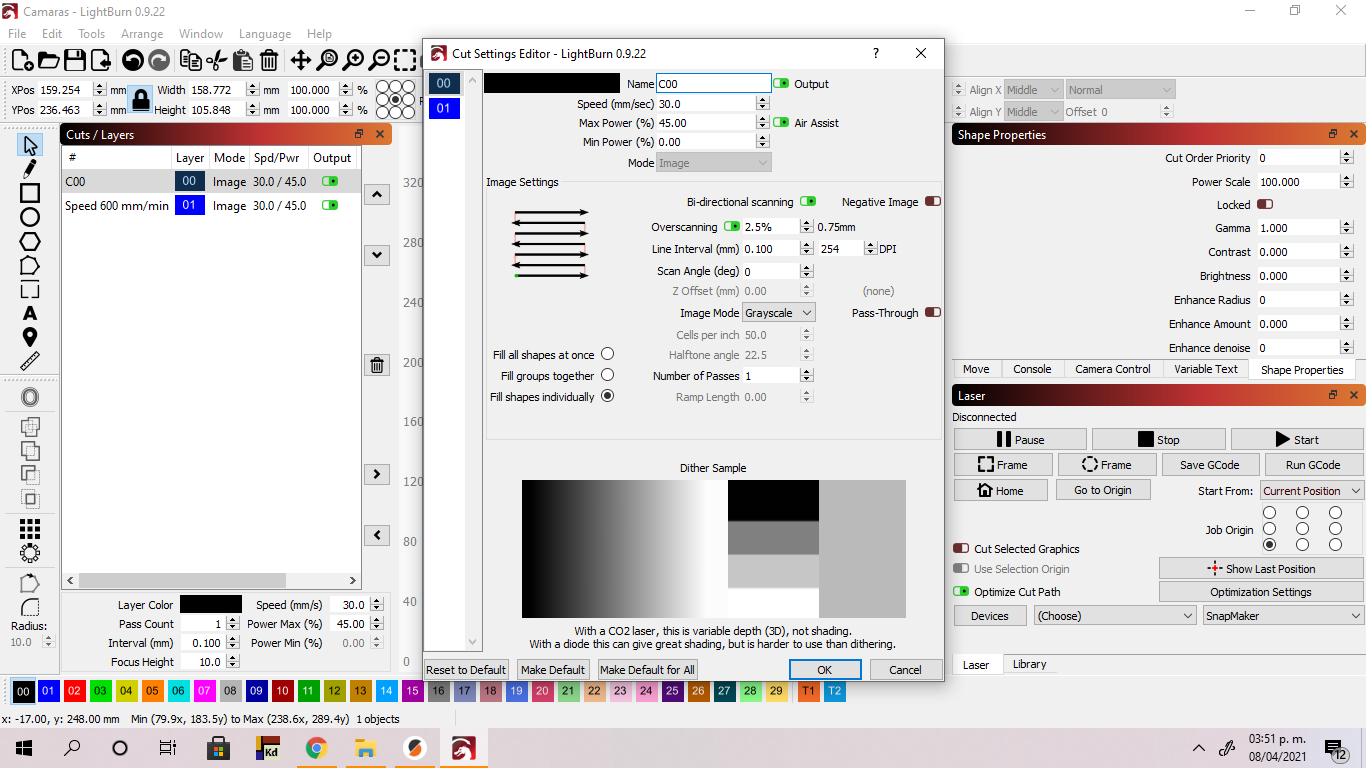This screenshot has height=768, width=1366.
Task: Toggle the aspect ratio lock icon
Action: pyautogui.click(x=140, y=99)
